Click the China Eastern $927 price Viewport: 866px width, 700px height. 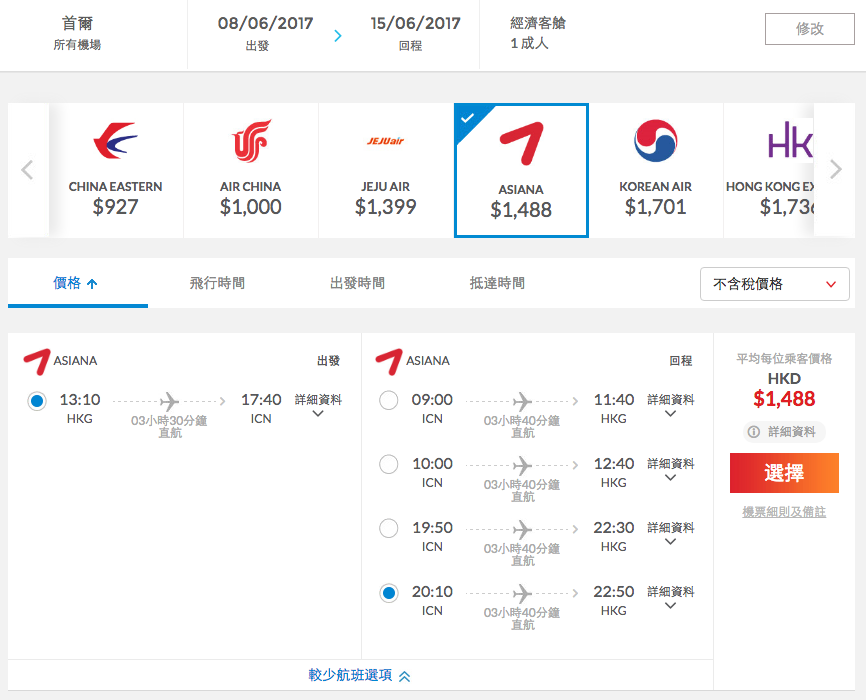pos(115,207)
